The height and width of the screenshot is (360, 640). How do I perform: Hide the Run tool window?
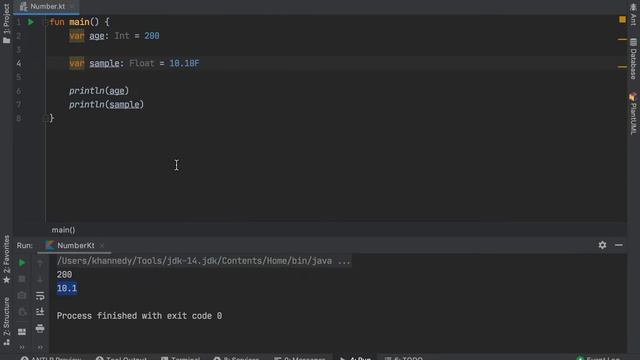619,245
